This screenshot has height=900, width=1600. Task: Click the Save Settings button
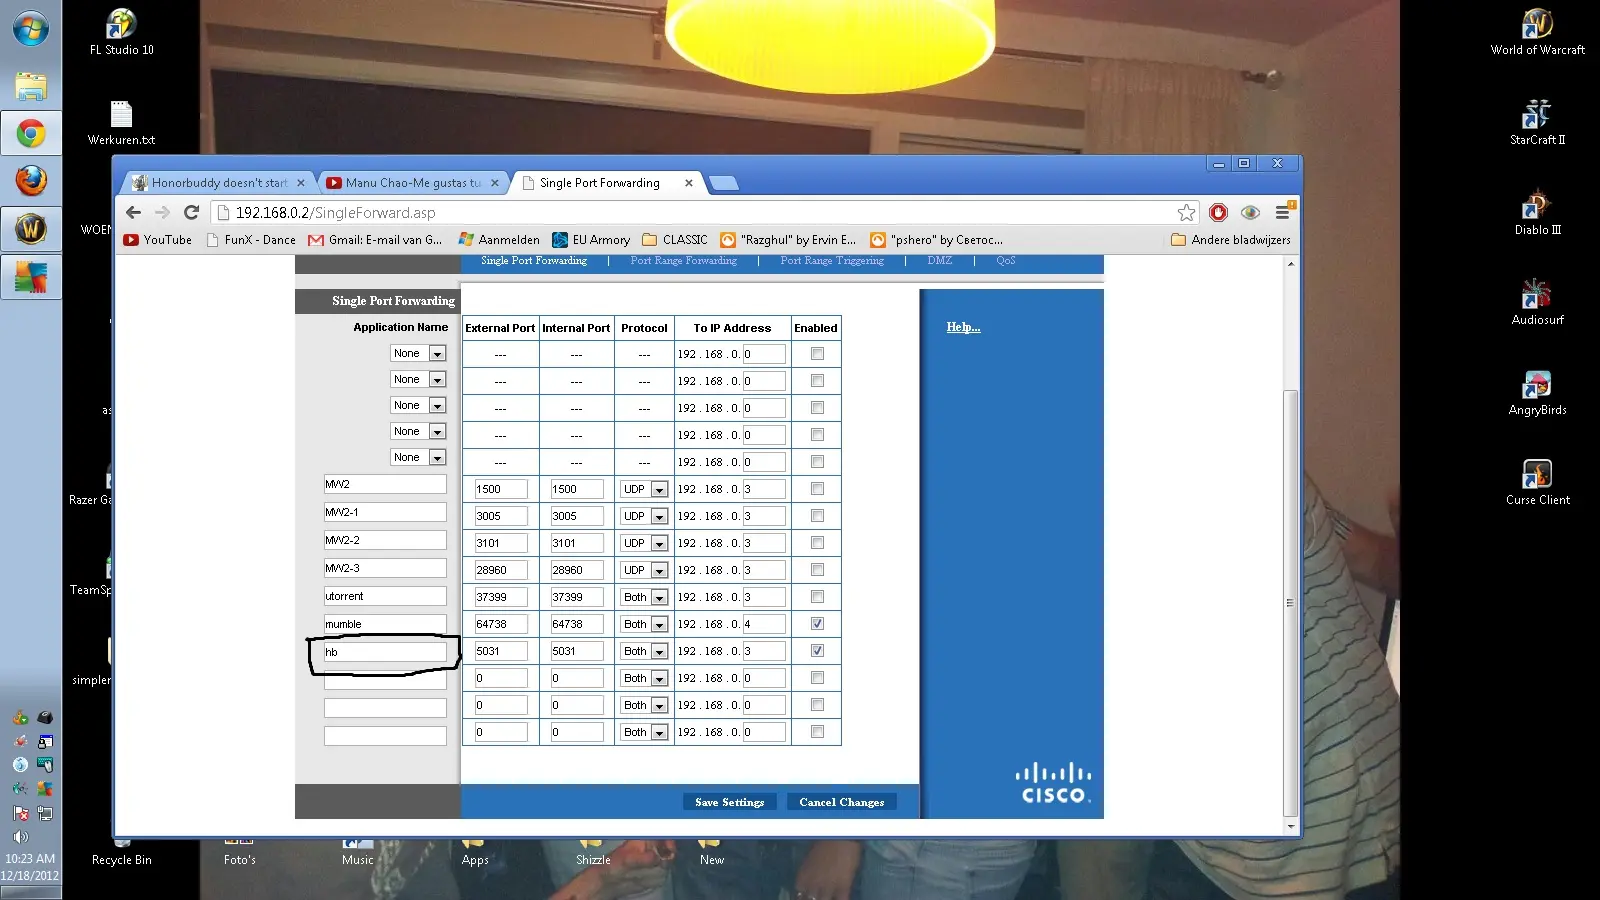click(729, 802)
